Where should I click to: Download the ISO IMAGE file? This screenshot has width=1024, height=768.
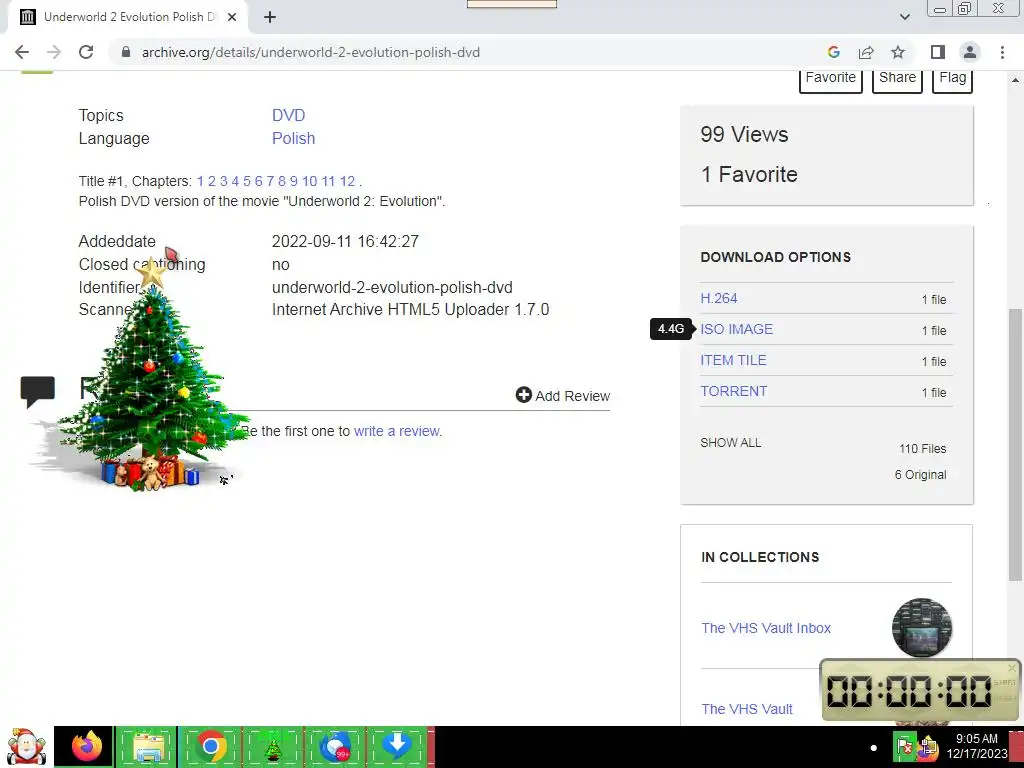(736, 329)
